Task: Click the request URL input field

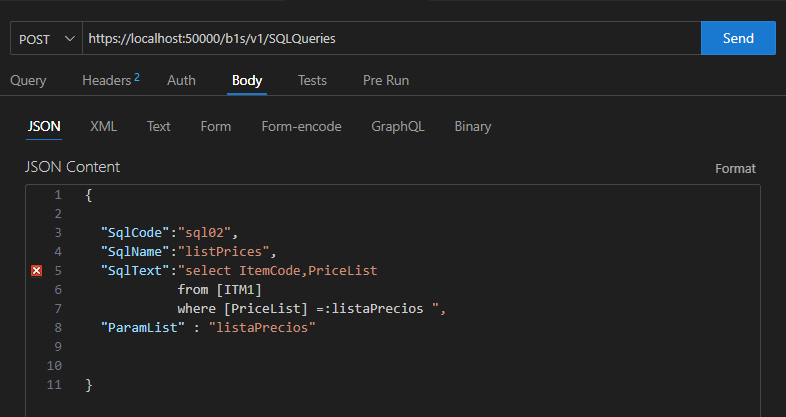Action: [390, 38]
